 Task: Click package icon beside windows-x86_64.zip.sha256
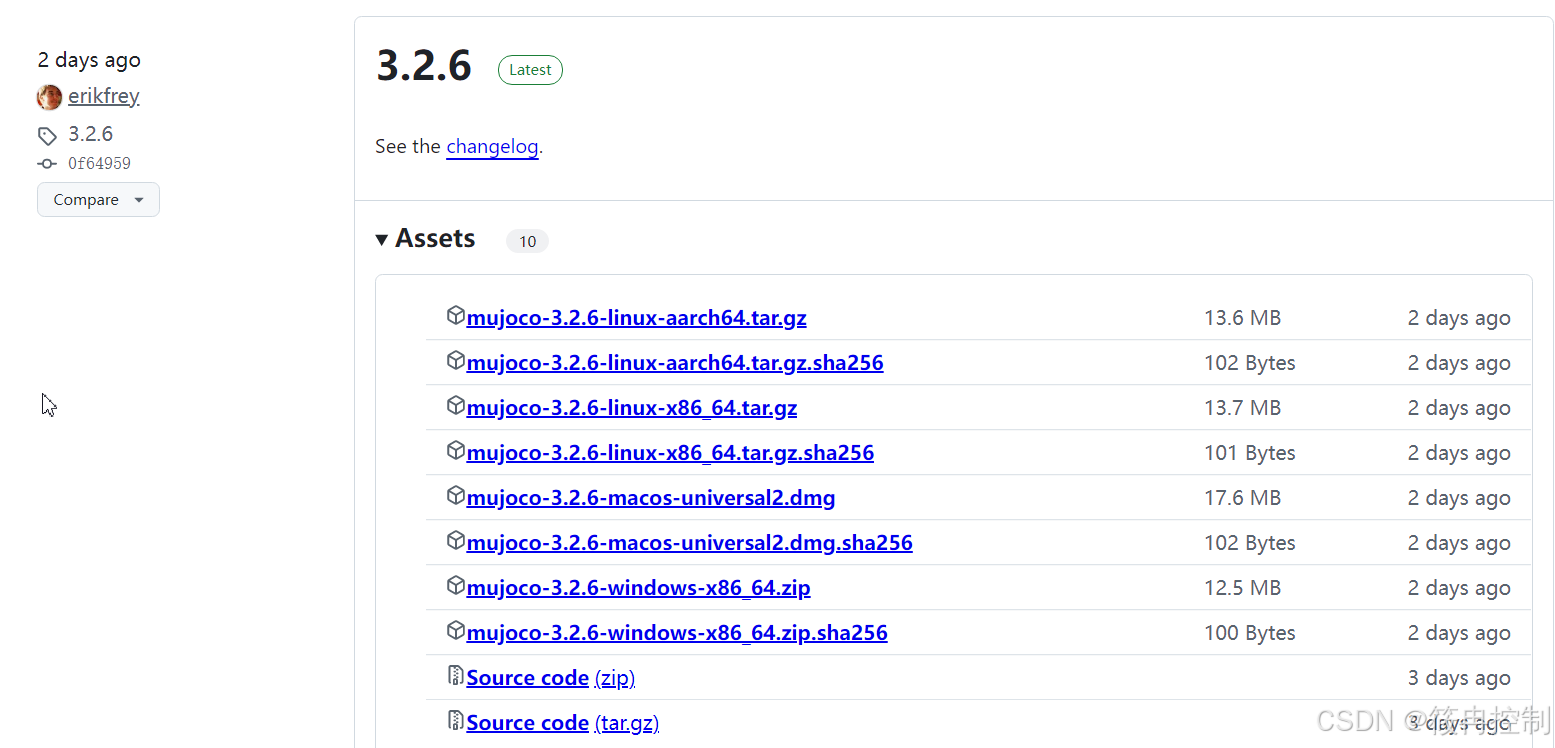[455, 631]
